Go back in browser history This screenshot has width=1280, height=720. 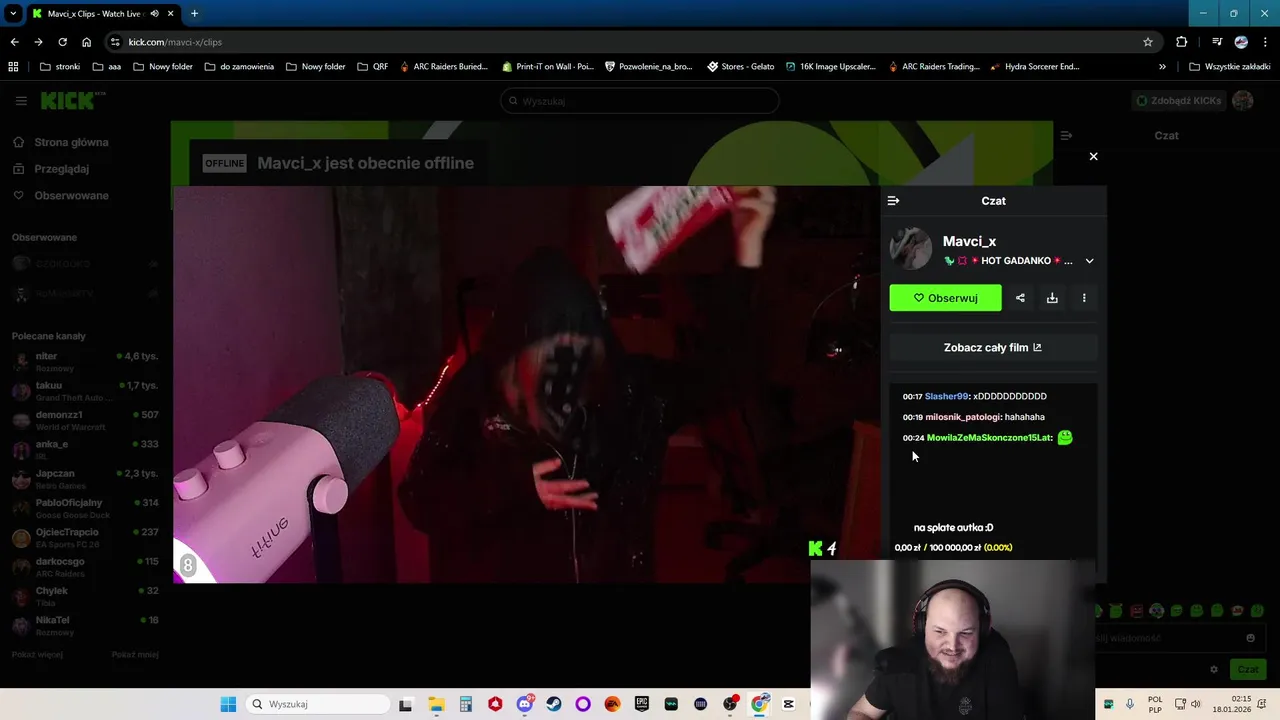[x=14, y=42]
